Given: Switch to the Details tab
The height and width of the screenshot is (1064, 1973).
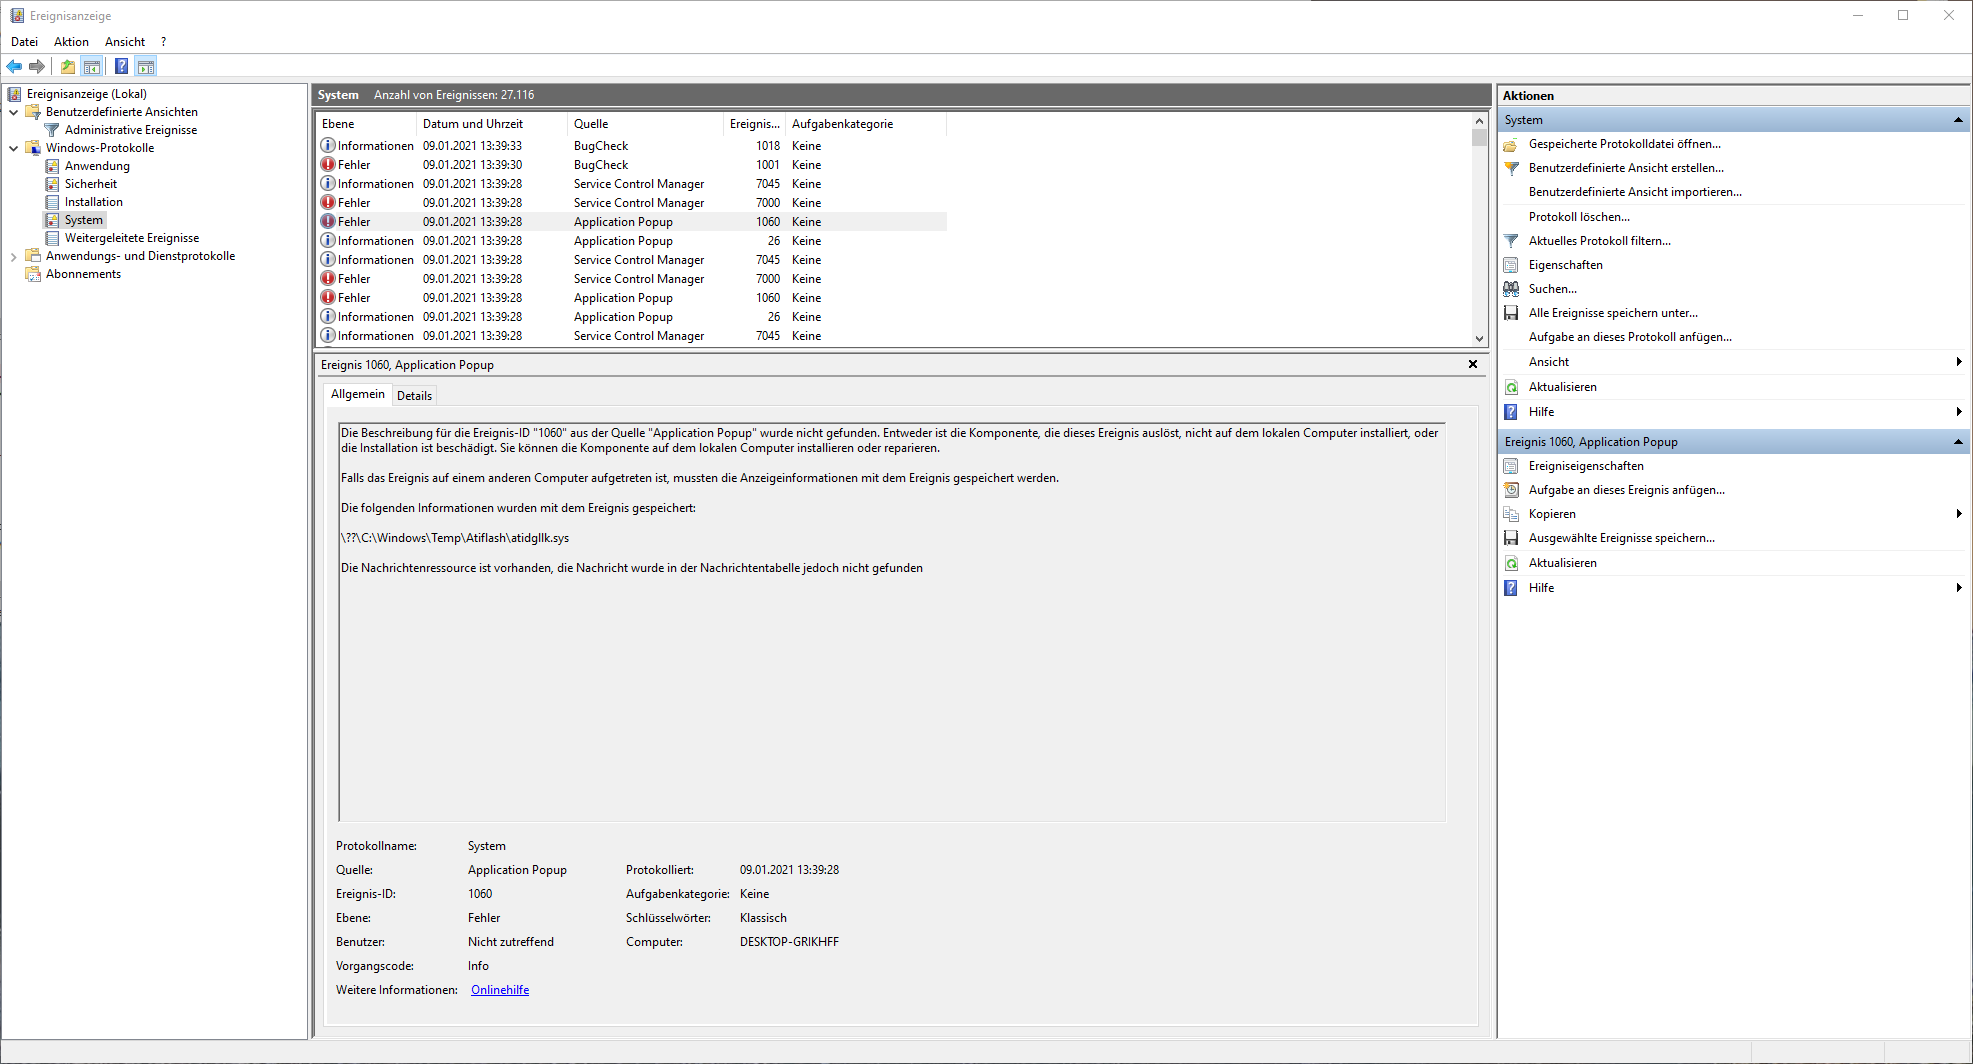Looking at the screenshot, I should click(x=414, y=396).
